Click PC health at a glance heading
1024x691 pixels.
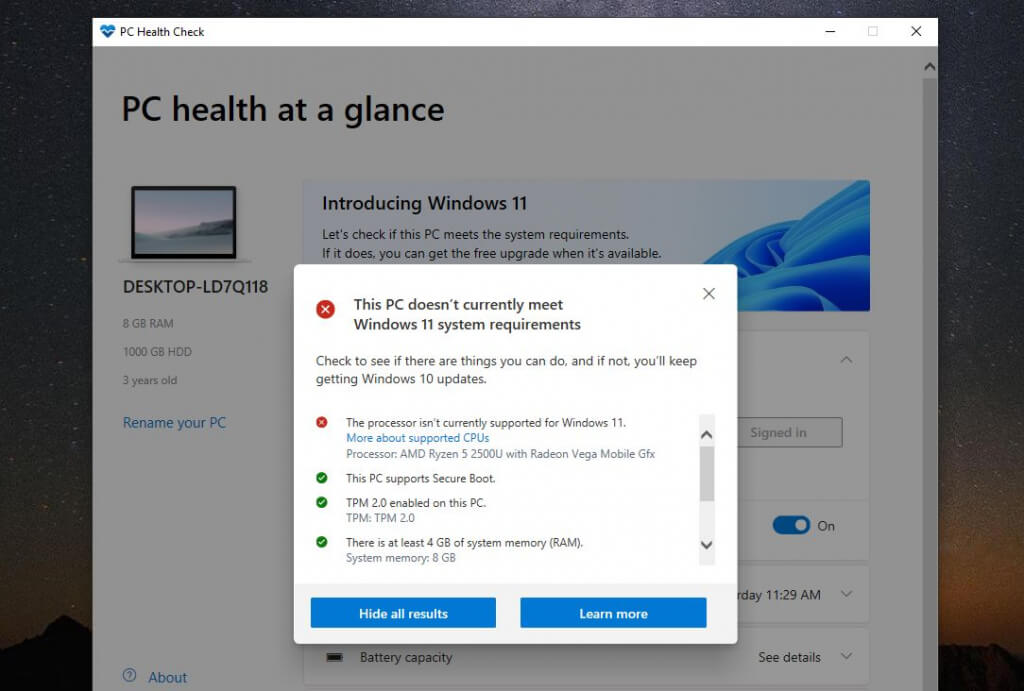(283, 110)
